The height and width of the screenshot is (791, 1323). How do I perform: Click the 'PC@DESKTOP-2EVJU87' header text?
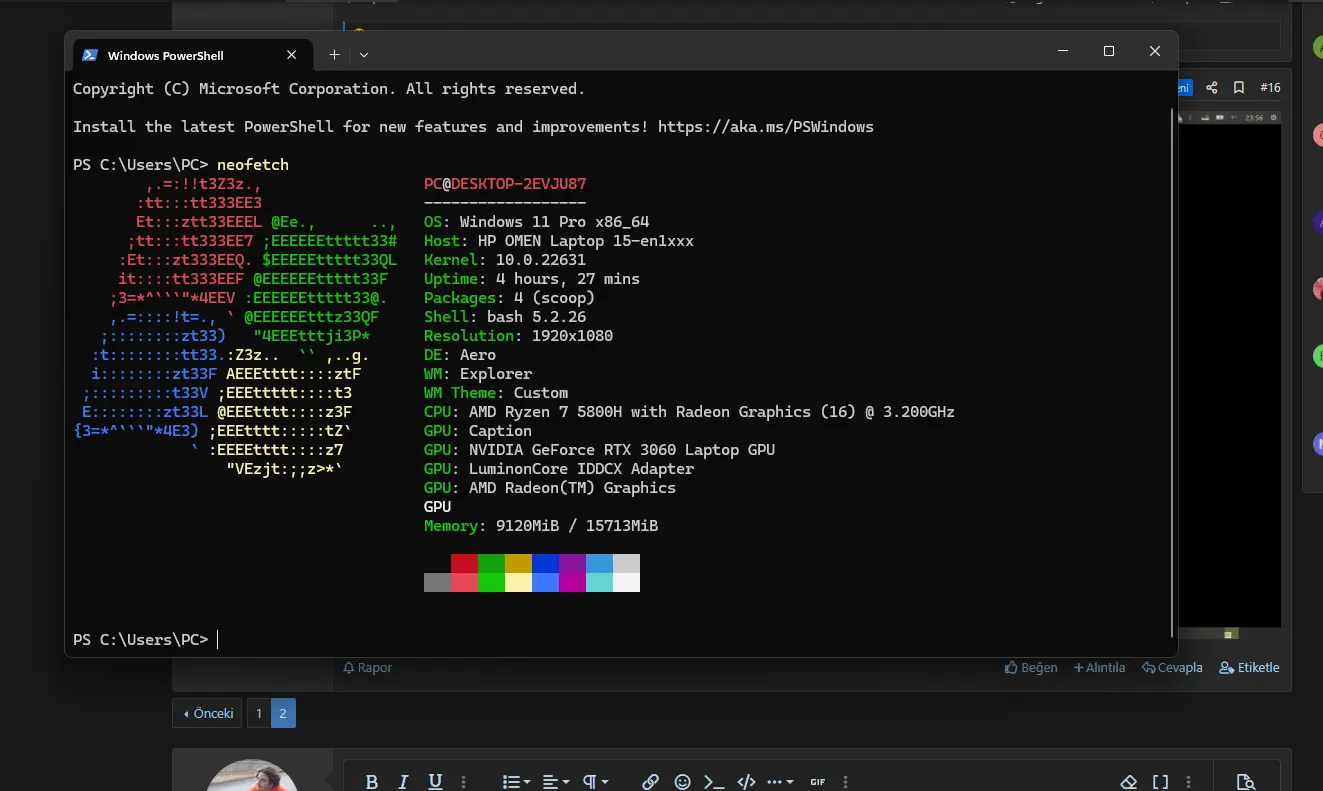pyautogui.click(x=505, y=184)
